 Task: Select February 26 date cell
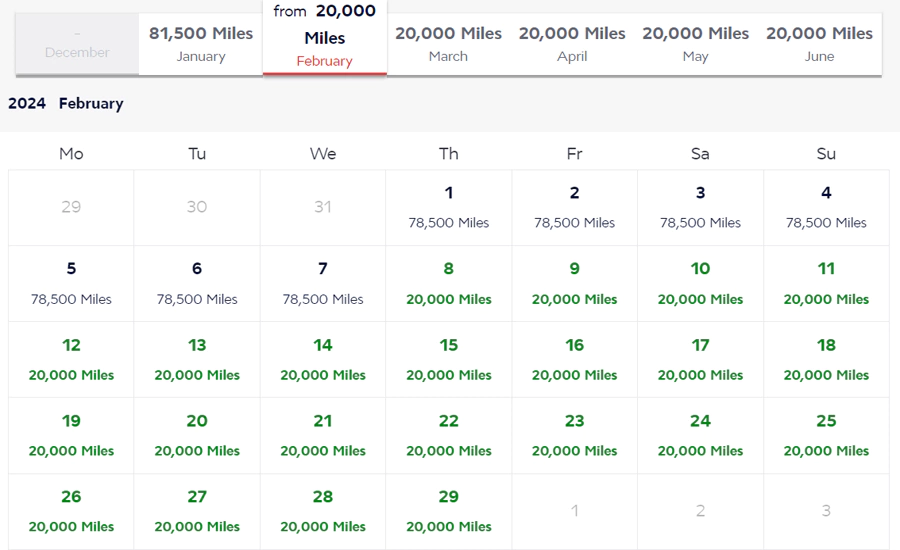[x=71, y=511]
